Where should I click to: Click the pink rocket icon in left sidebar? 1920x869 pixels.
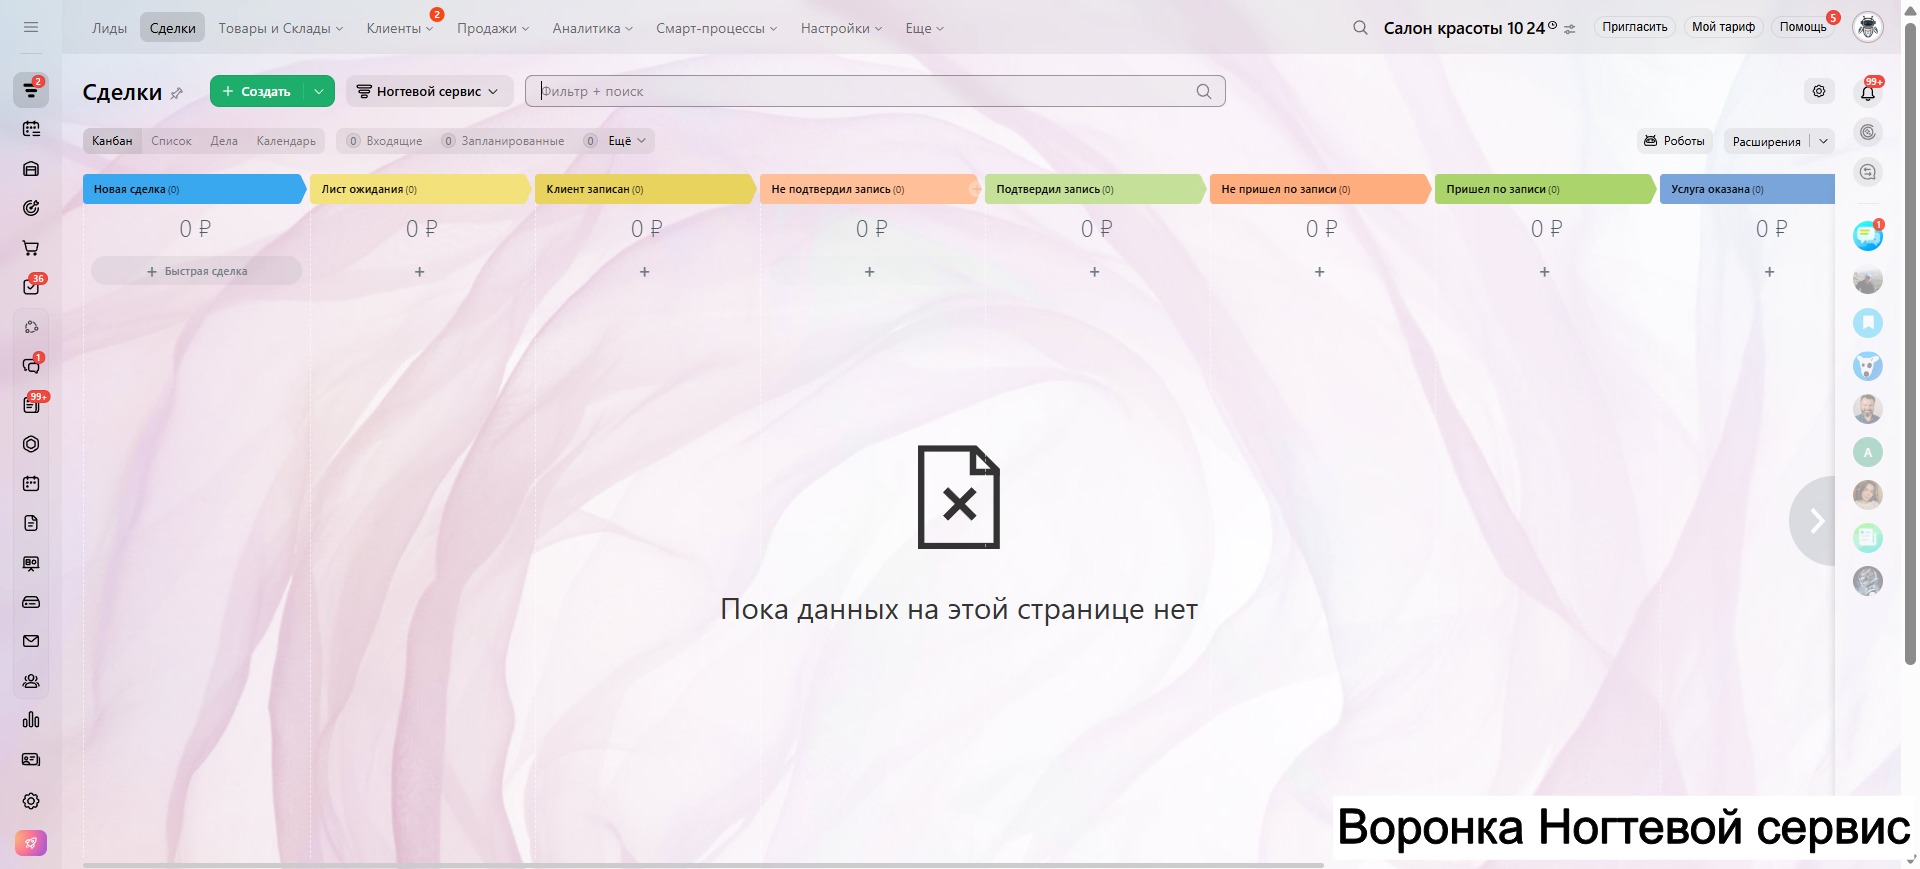pos(31,843)
